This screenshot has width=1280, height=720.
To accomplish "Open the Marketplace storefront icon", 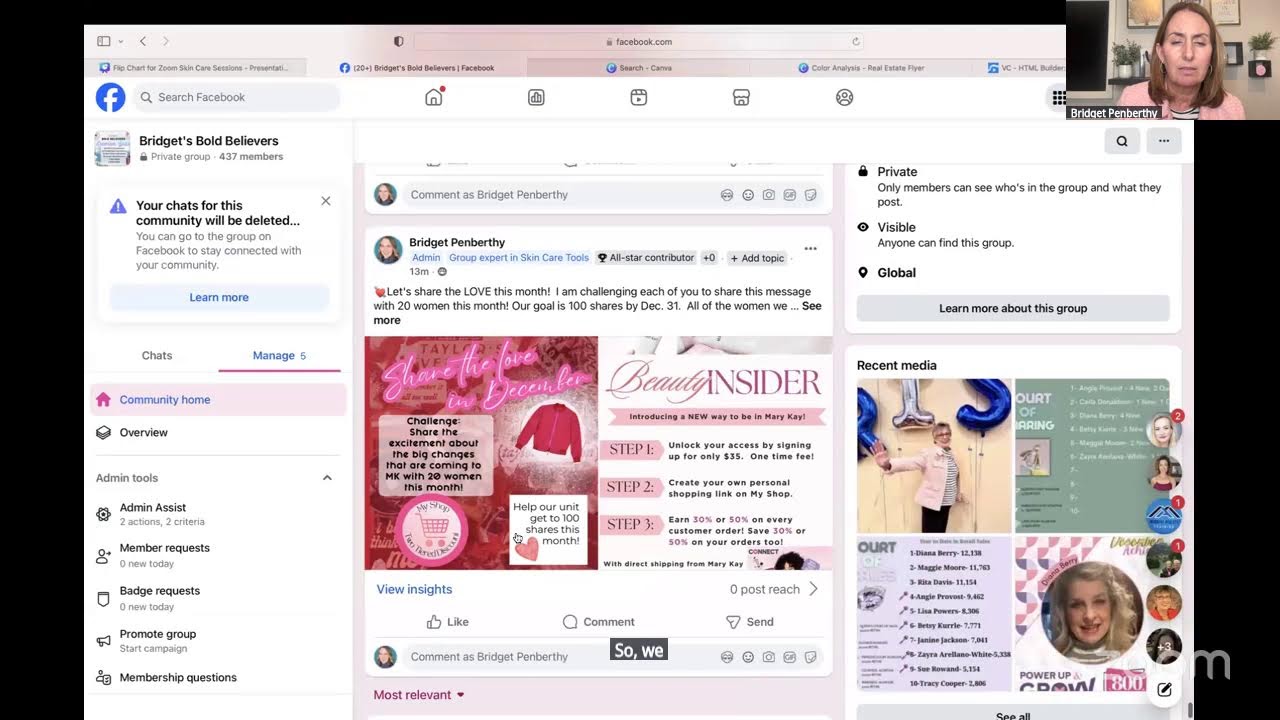I will tap(741, 97).
